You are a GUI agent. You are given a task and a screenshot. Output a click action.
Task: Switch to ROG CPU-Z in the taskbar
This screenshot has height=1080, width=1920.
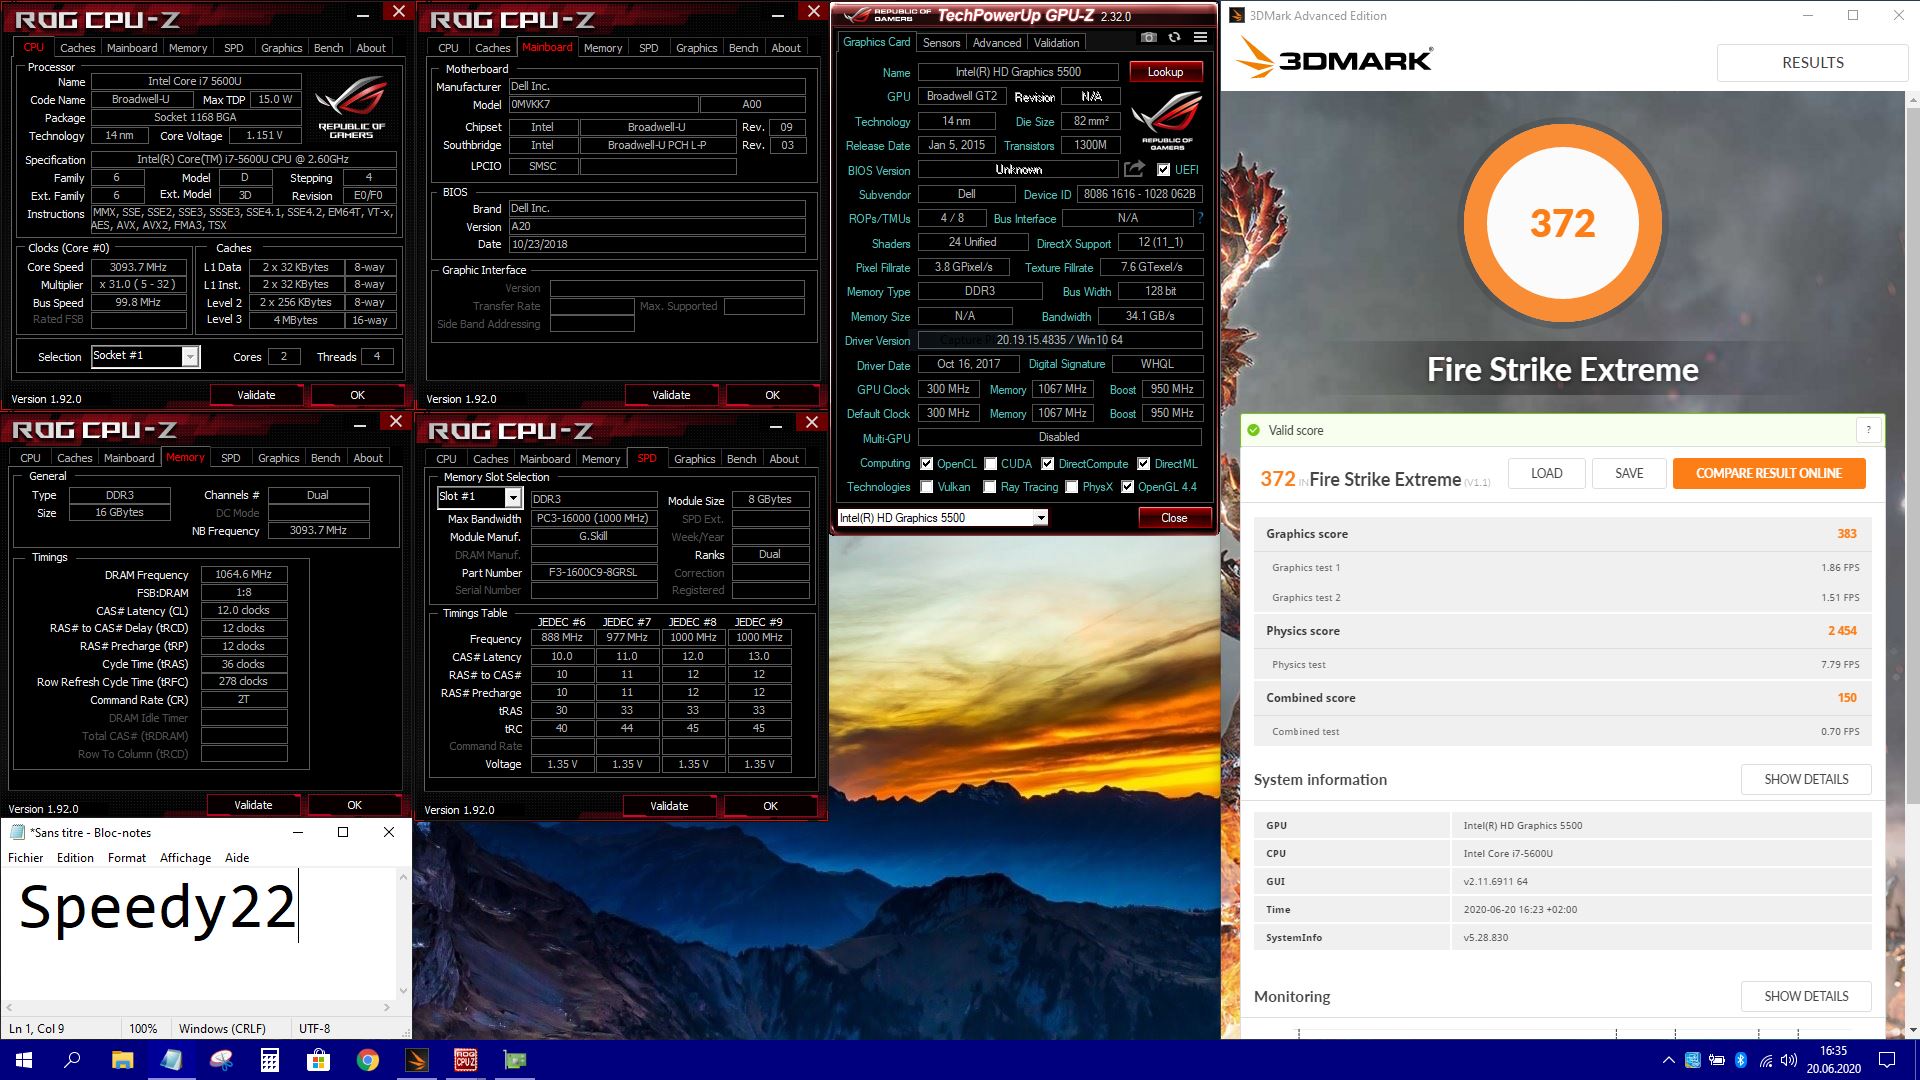point(465,1060)
